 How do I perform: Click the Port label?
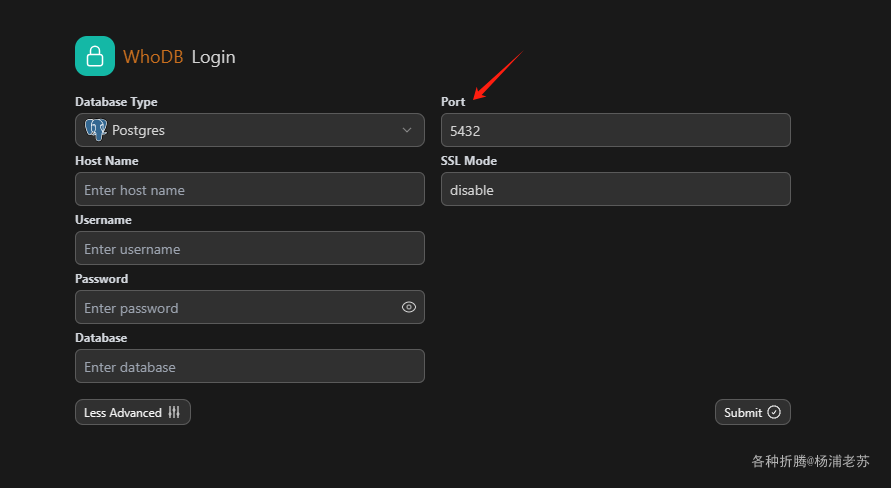[x=453, y=102]
